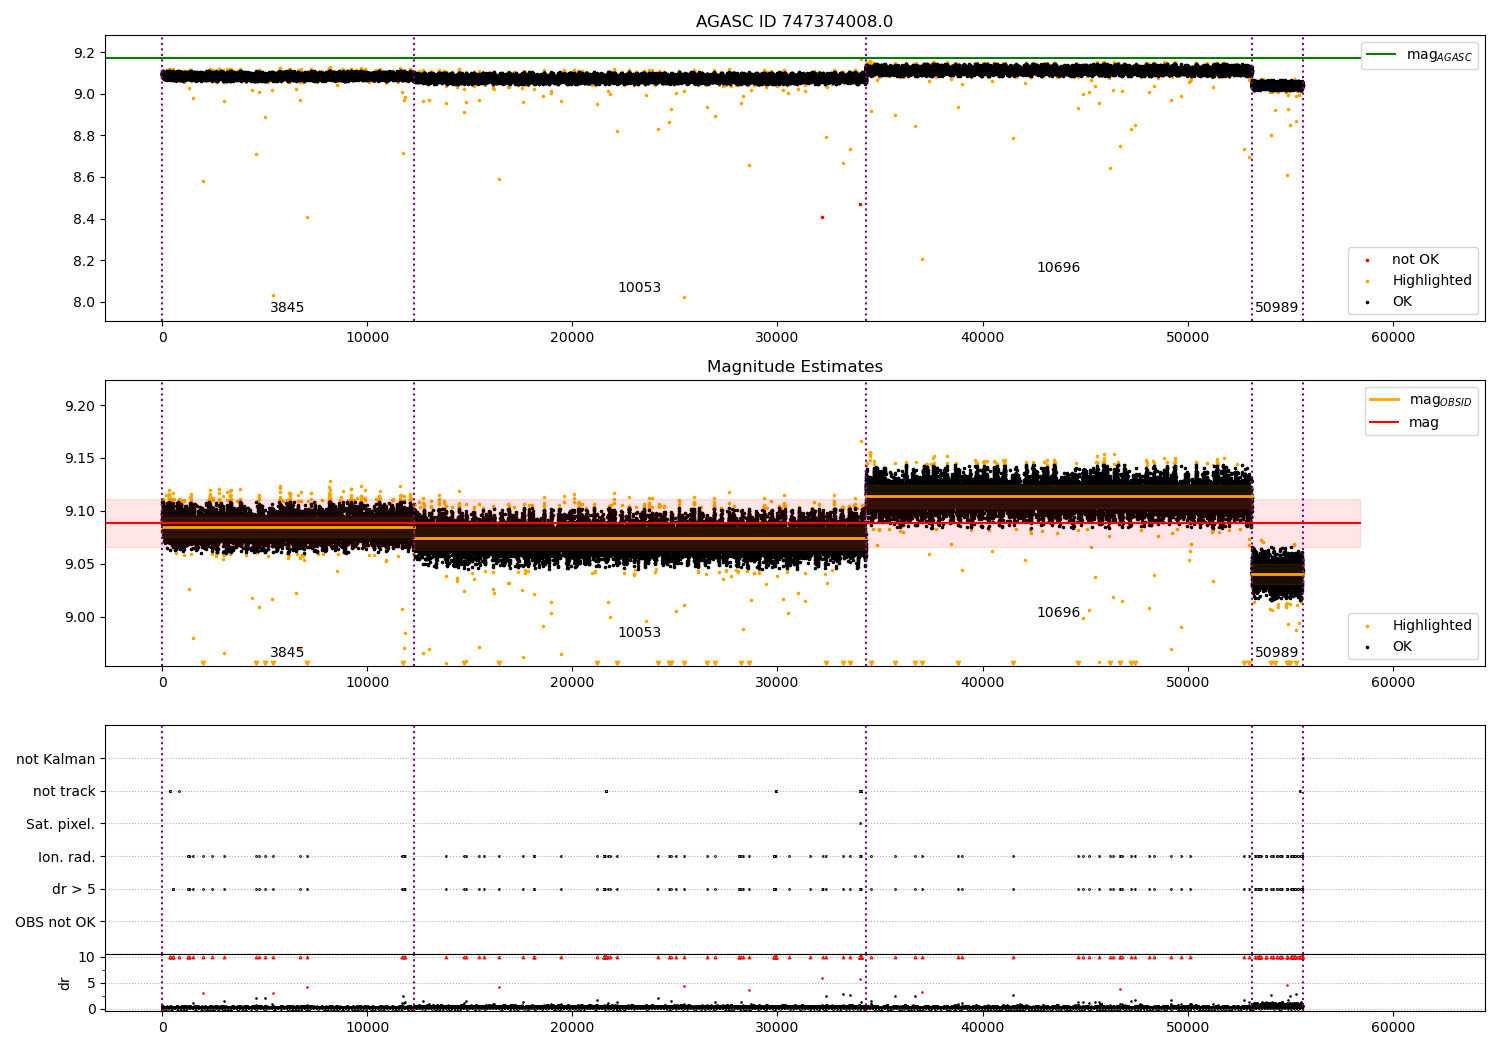Click the 'dr > 5' row label
Viewport: 1500px width, 1050px height.
click(x=74, y=890)
